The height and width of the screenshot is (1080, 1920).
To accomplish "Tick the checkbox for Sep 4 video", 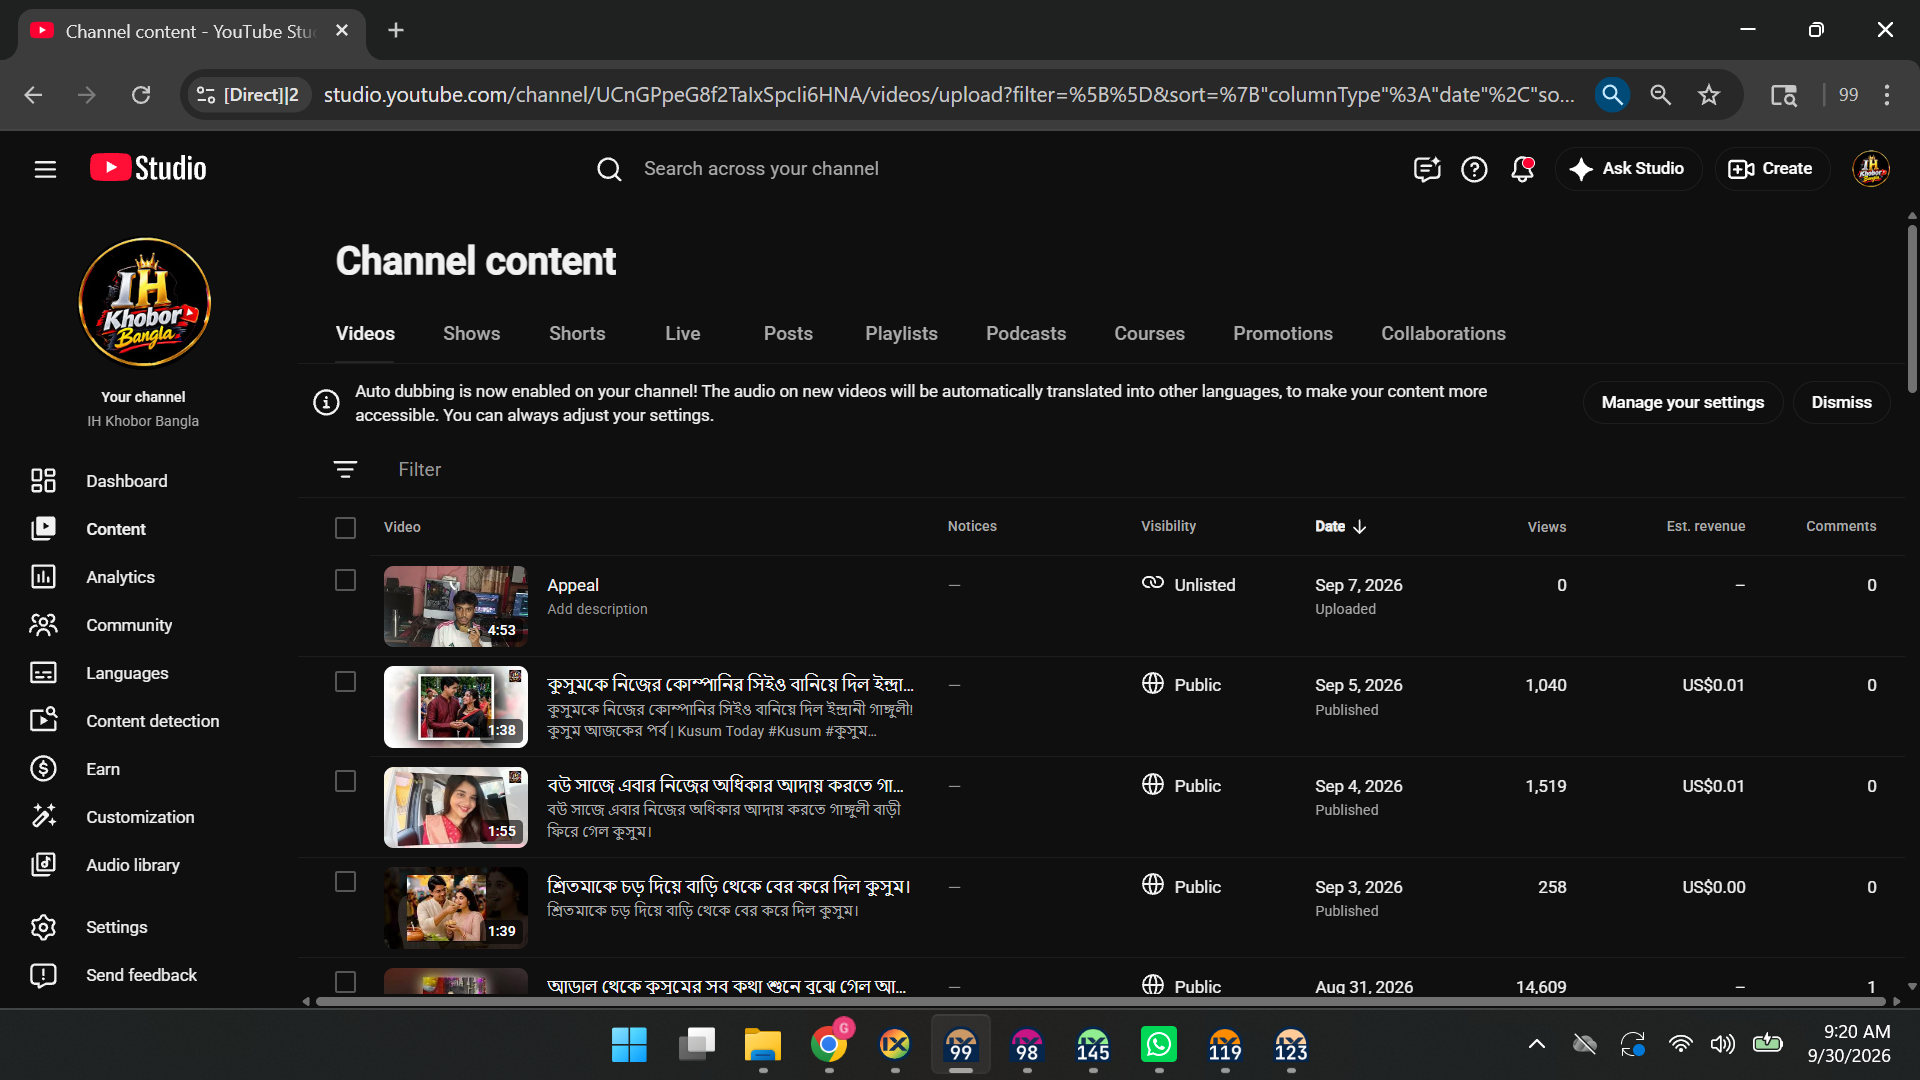I will coord(345,782).
